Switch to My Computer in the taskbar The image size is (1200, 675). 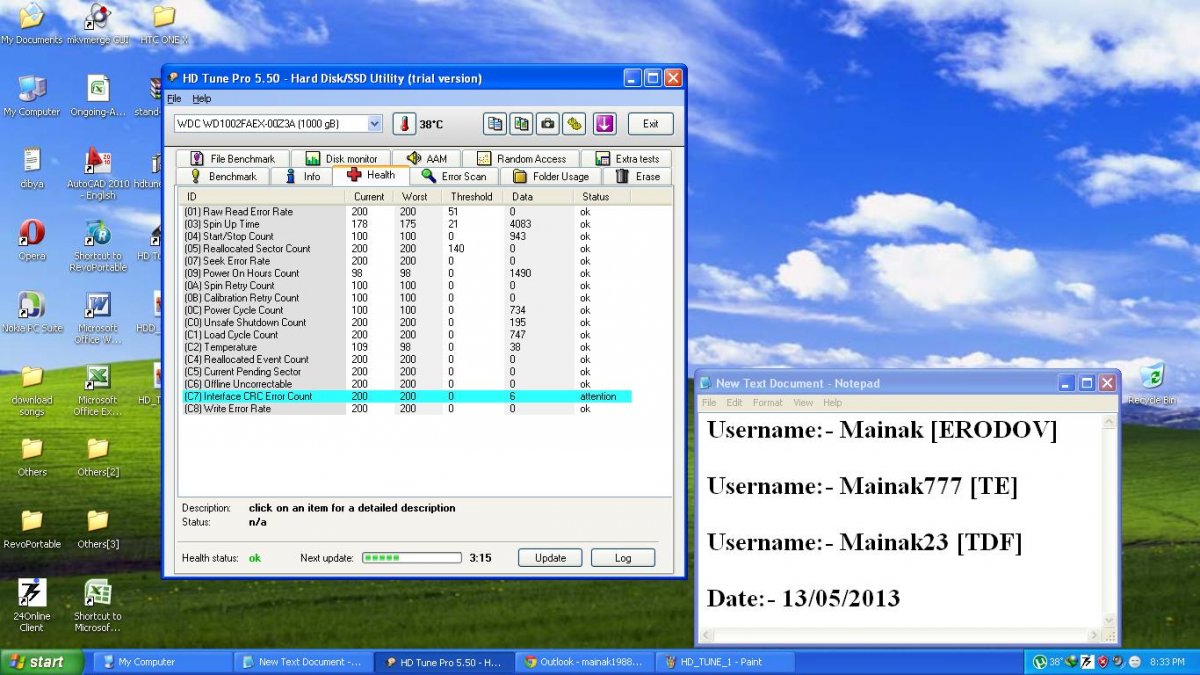coord(162,661)
